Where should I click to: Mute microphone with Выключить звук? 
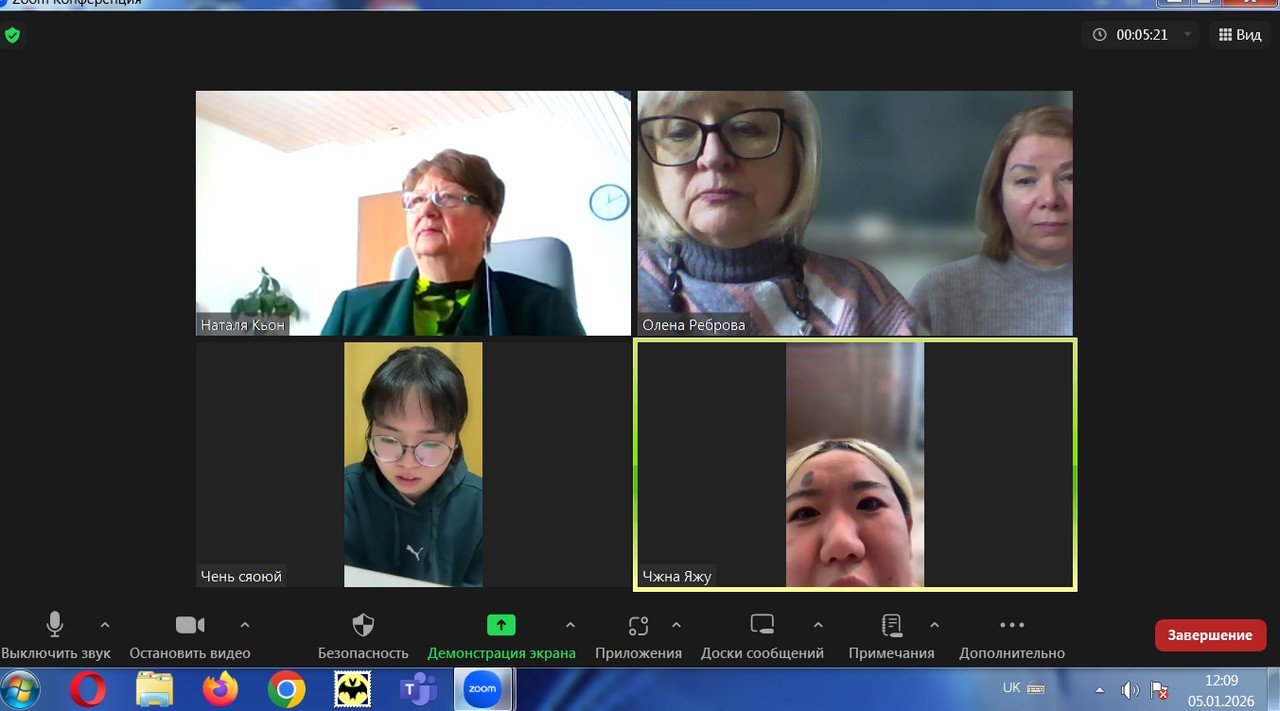[55, 626]
